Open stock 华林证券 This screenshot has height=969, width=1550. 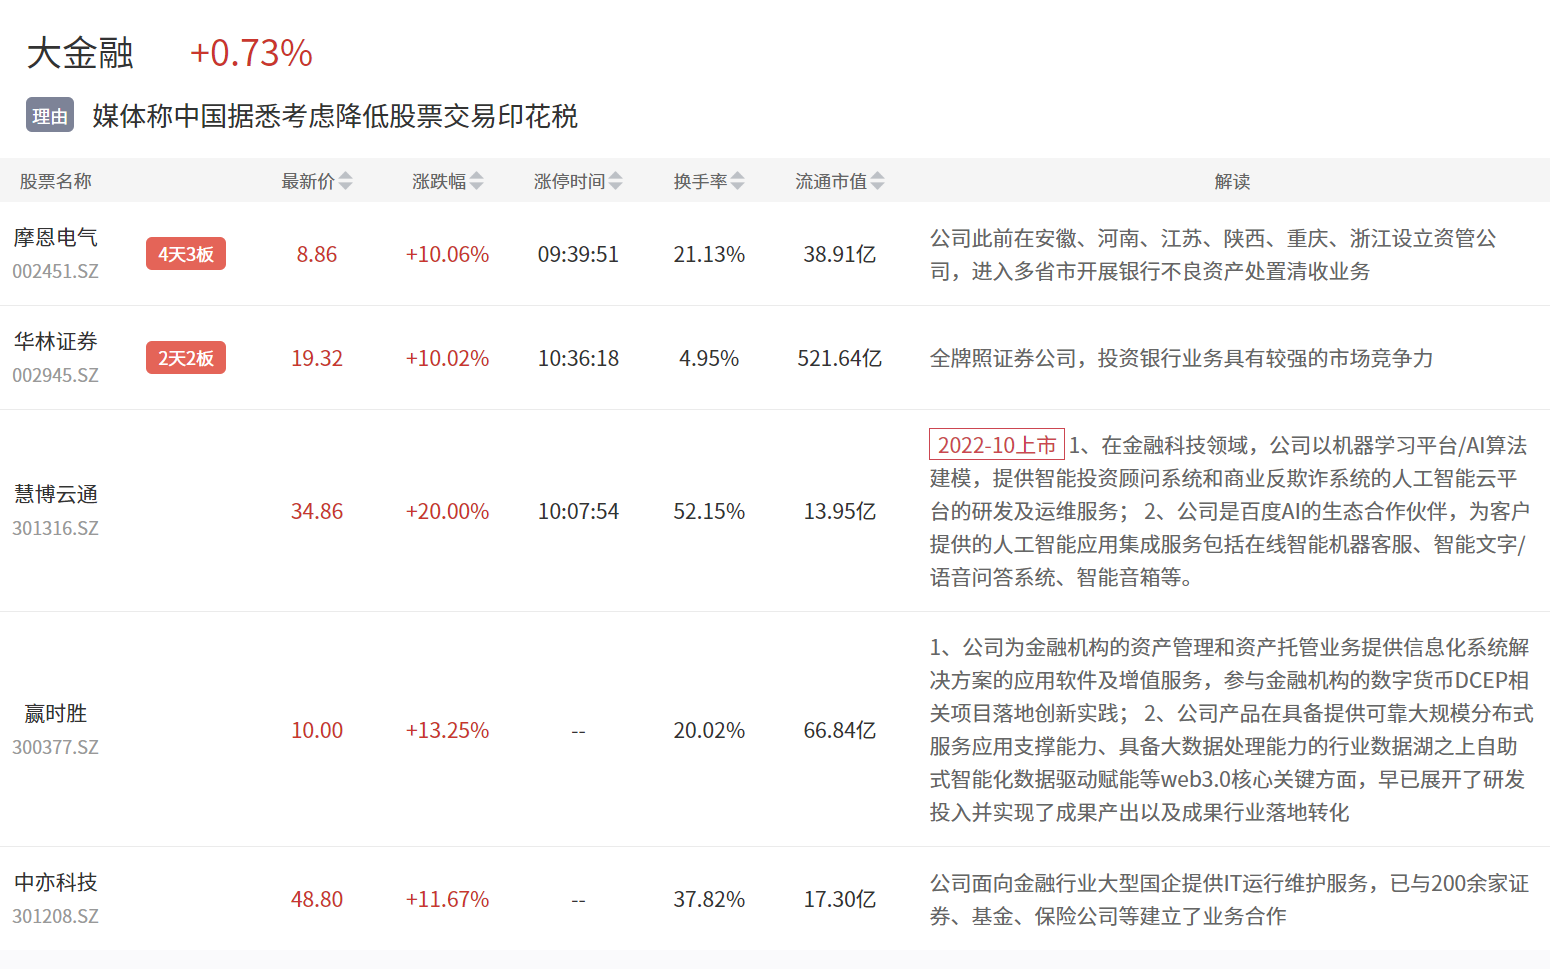[x=56, y=342]
